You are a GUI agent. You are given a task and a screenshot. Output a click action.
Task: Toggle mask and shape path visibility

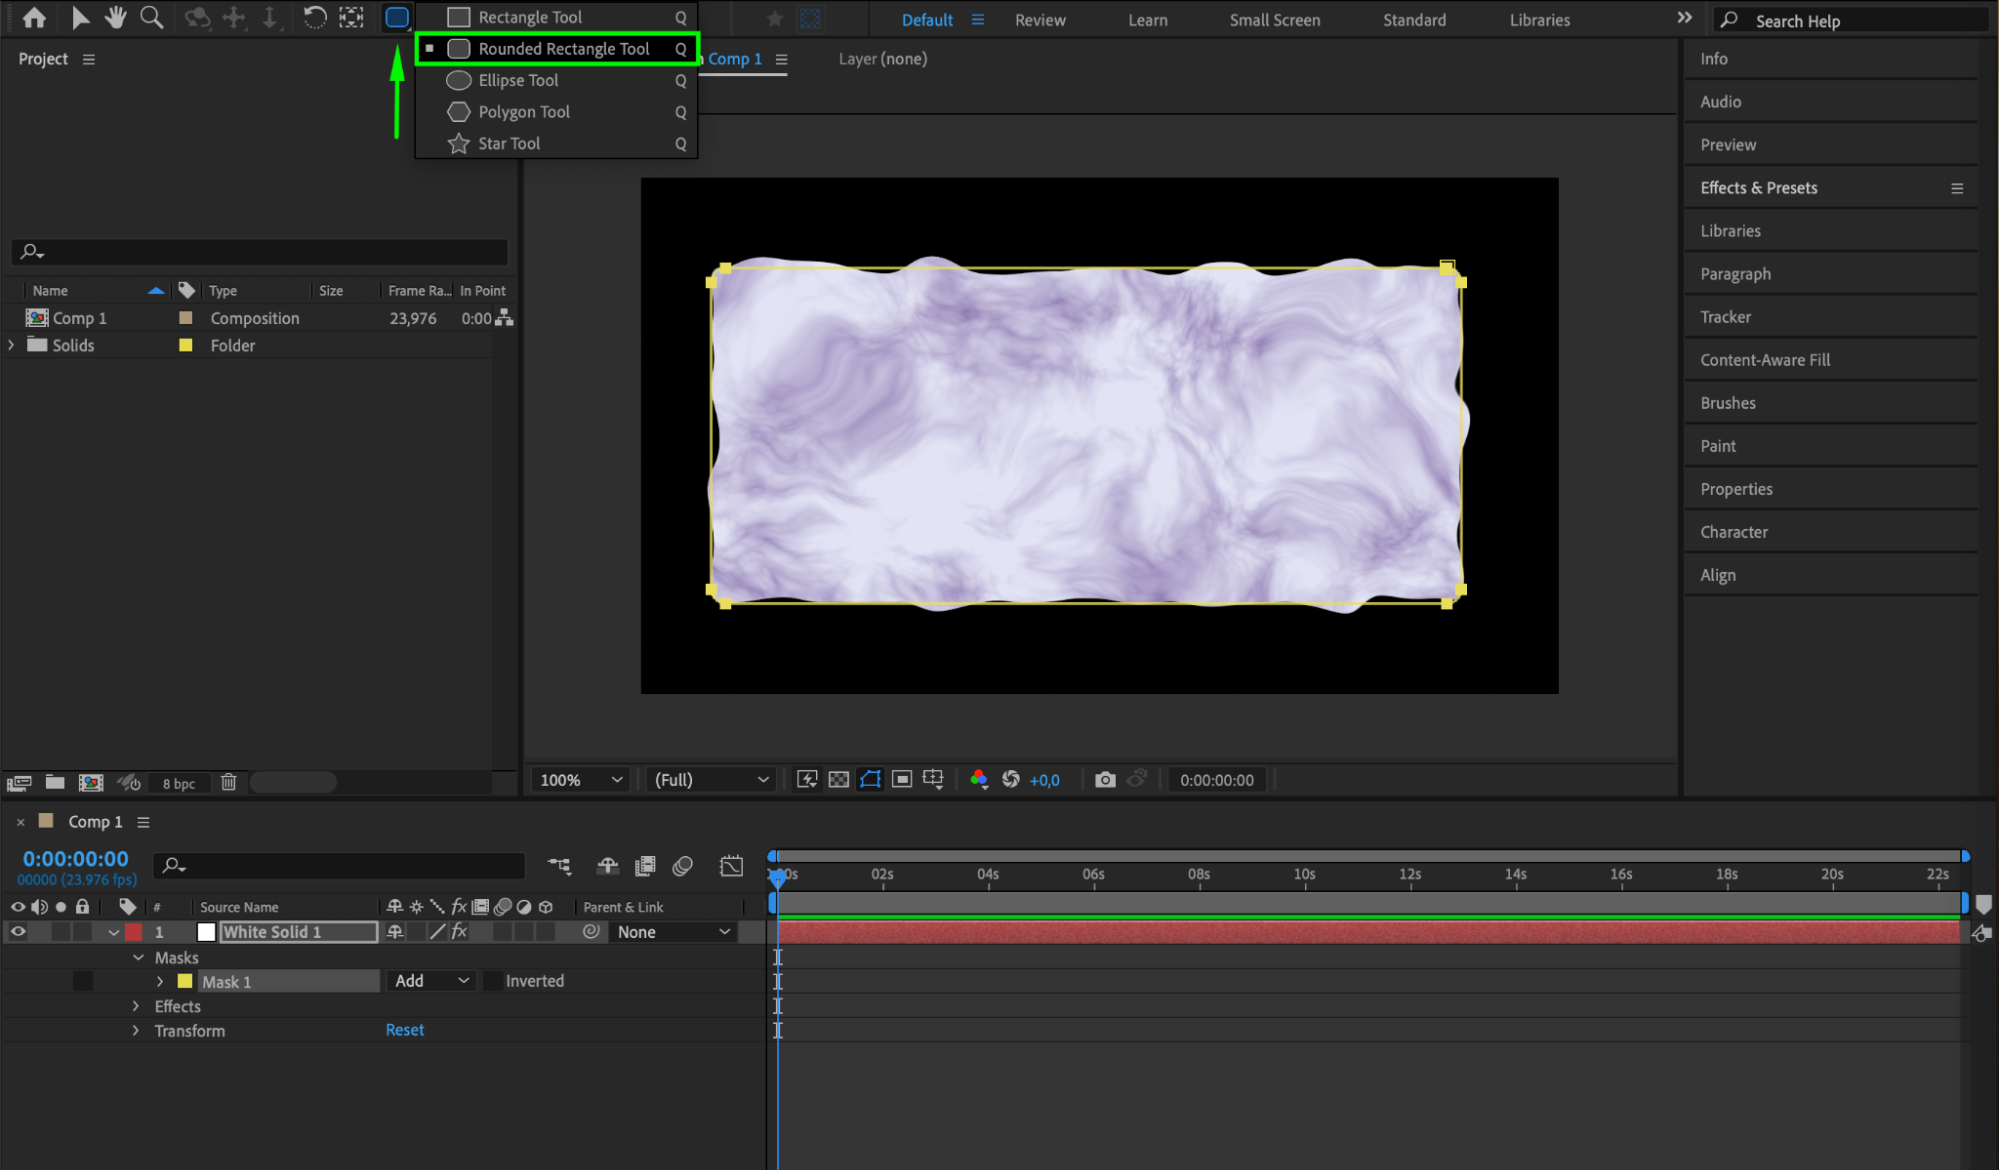[870, 780]
